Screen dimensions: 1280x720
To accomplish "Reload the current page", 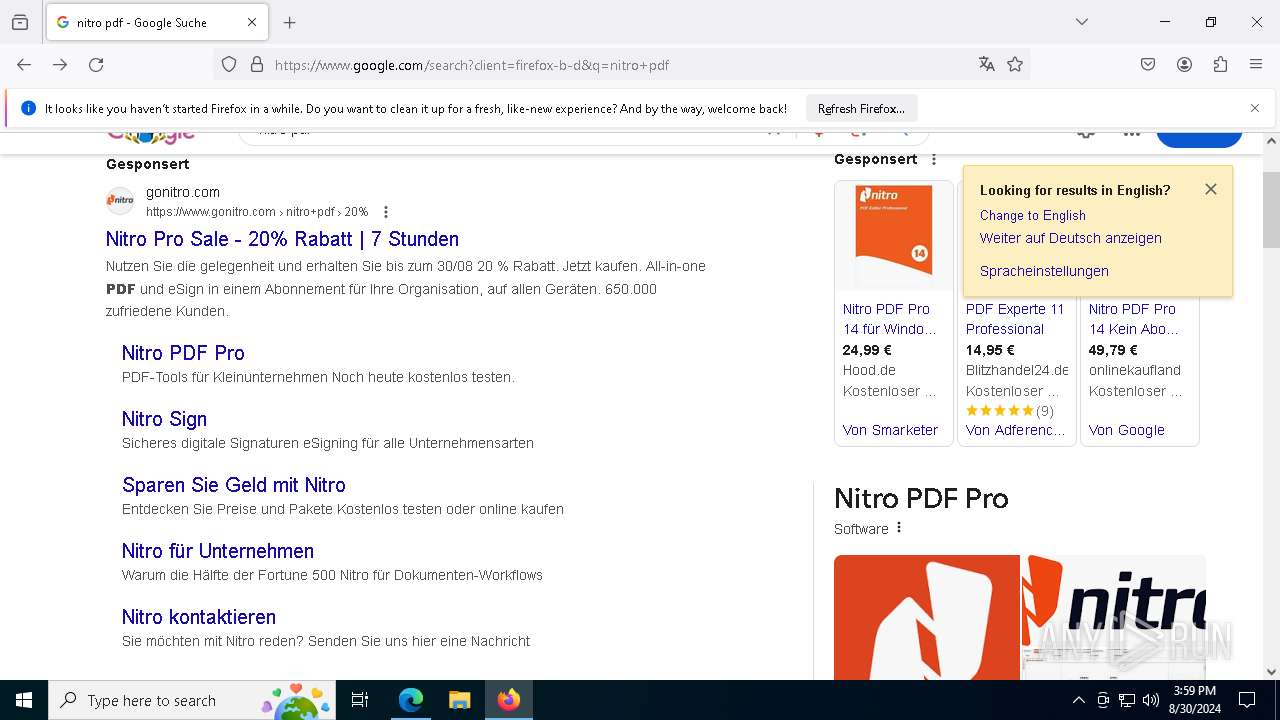I will [96, 65].
